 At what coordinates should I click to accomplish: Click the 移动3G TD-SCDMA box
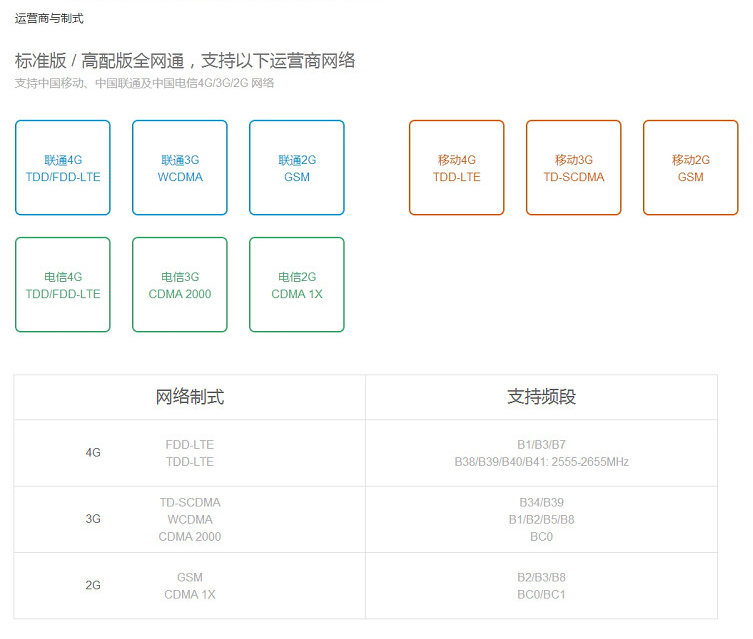pyautogui.click(x=574, y=168)
